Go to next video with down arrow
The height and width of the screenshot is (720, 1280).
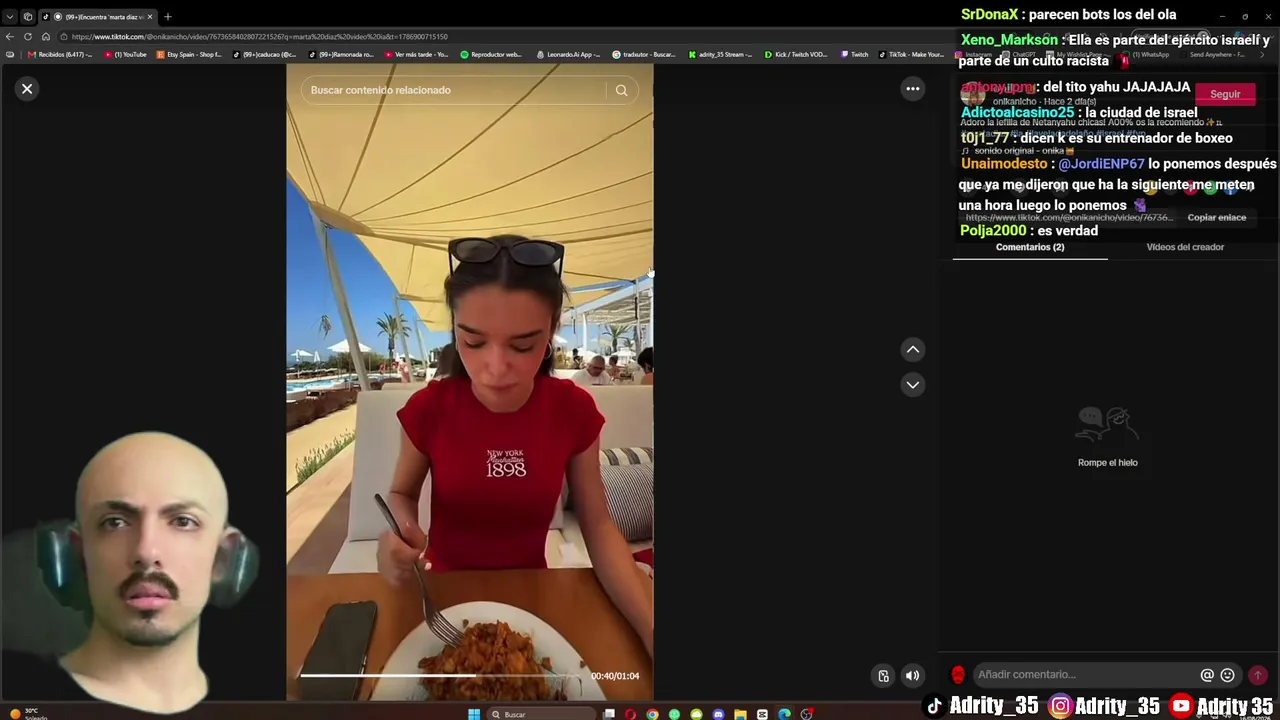912,385
